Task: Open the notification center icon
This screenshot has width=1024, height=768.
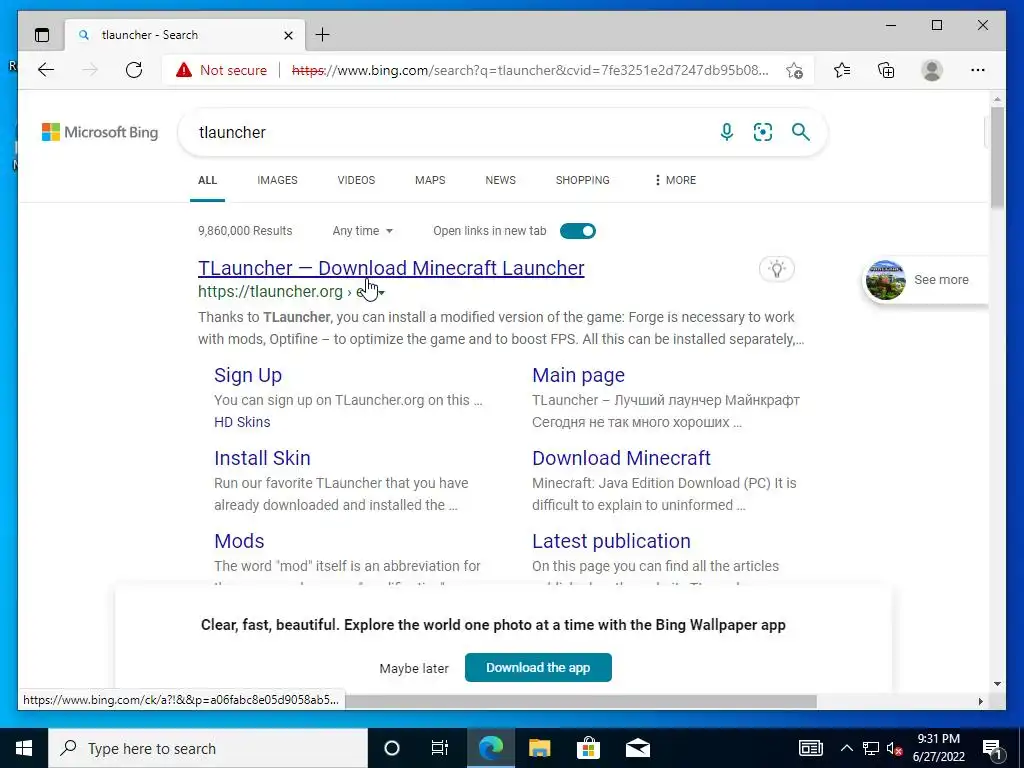Action: click(992, 748)
